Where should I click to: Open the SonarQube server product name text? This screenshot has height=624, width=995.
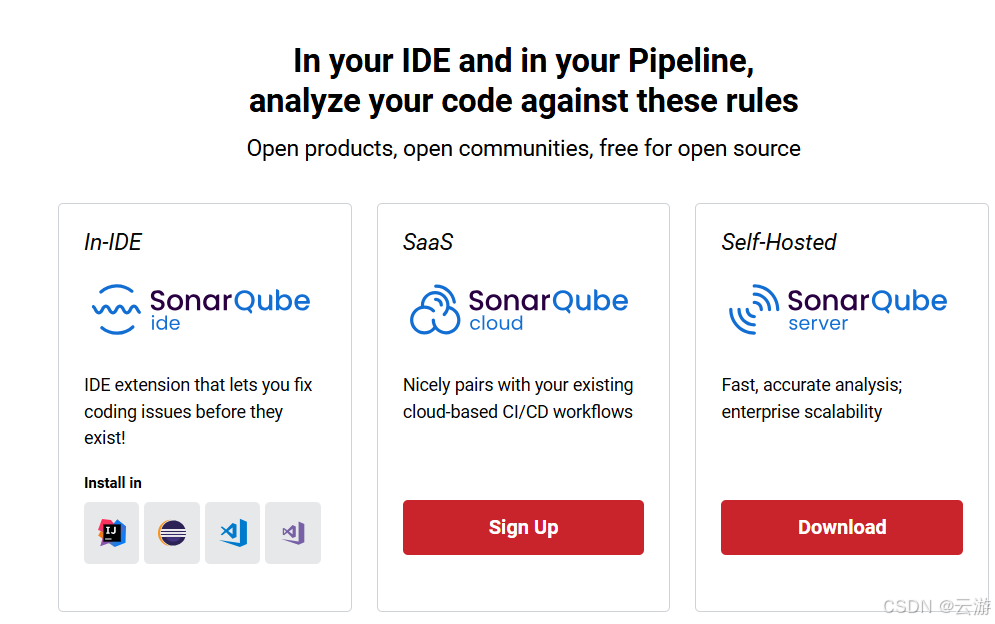coord(867,310)
